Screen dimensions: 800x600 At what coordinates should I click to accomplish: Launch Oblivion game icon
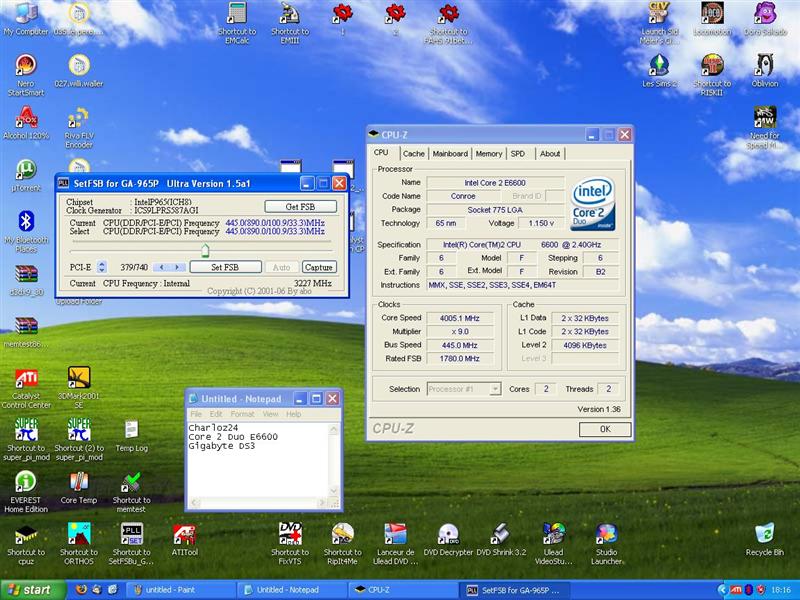(x=765, y=70)
